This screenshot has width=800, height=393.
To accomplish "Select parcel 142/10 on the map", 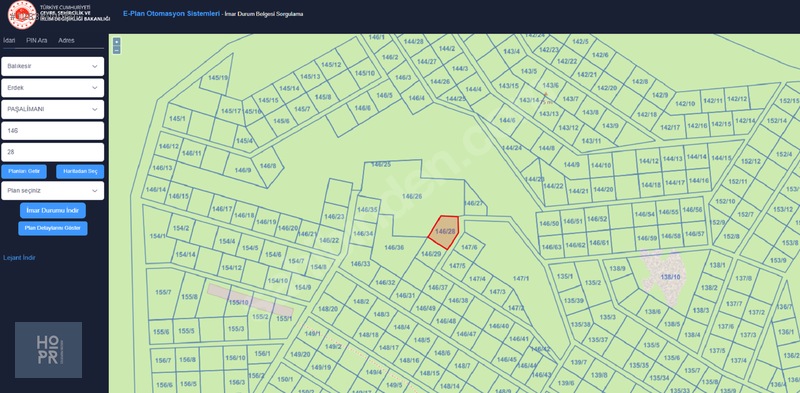I will coord(685,104).
